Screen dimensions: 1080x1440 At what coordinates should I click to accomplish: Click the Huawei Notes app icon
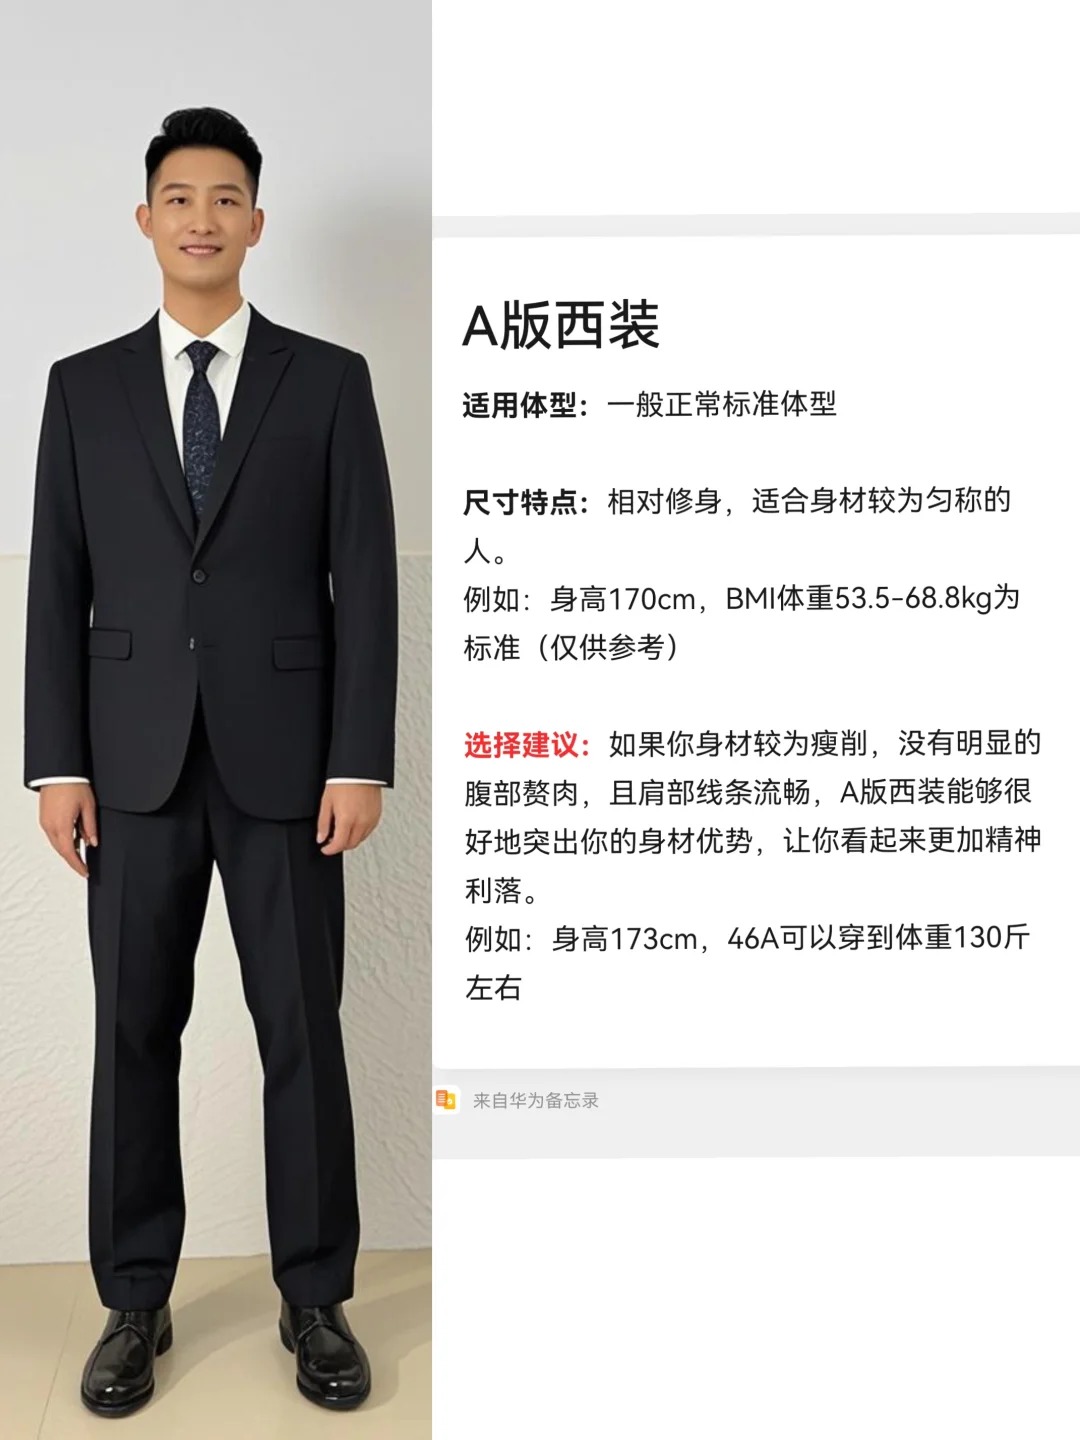pyautogui.click(x=446, y=1100)
